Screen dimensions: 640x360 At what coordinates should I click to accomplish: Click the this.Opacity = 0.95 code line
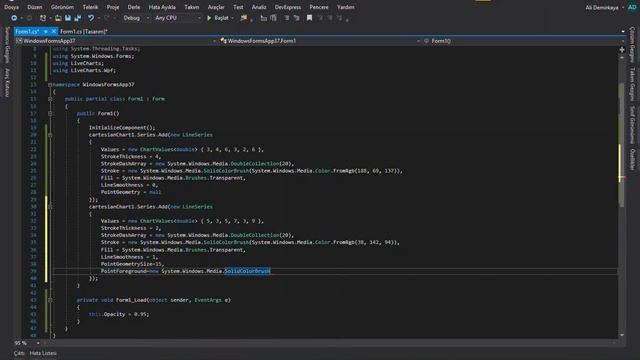[119, 314]
